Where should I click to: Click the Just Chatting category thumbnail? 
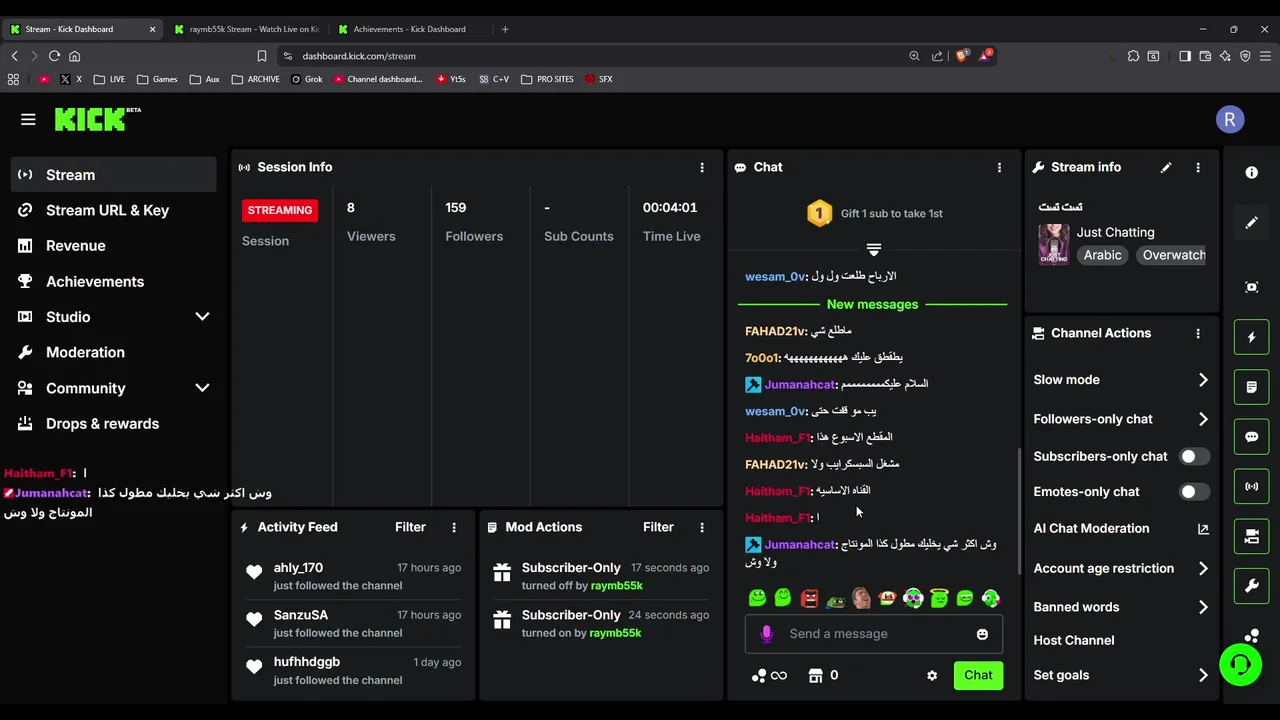click(1054, 244)
